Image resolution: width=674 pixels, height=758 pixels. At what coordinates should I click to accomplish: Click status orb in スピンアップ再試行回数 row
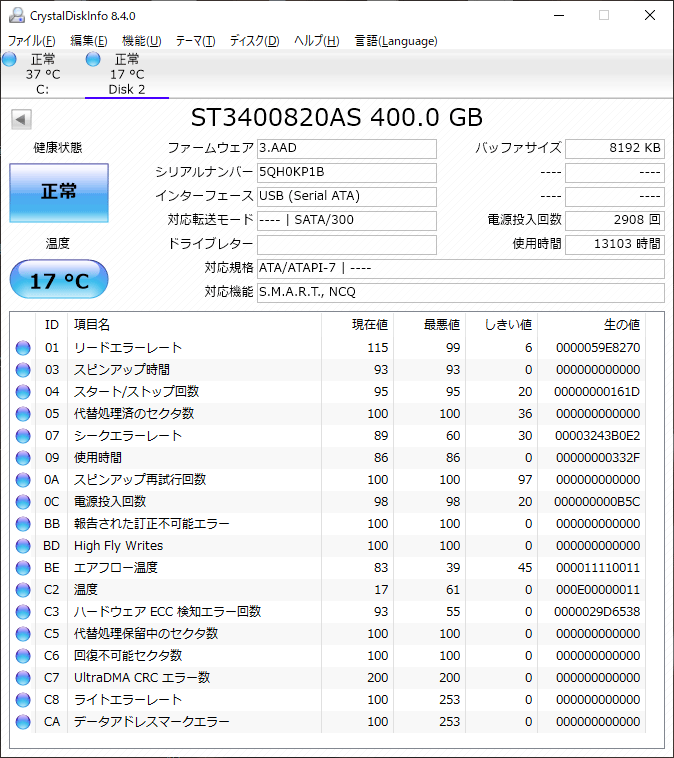point(23,480)
